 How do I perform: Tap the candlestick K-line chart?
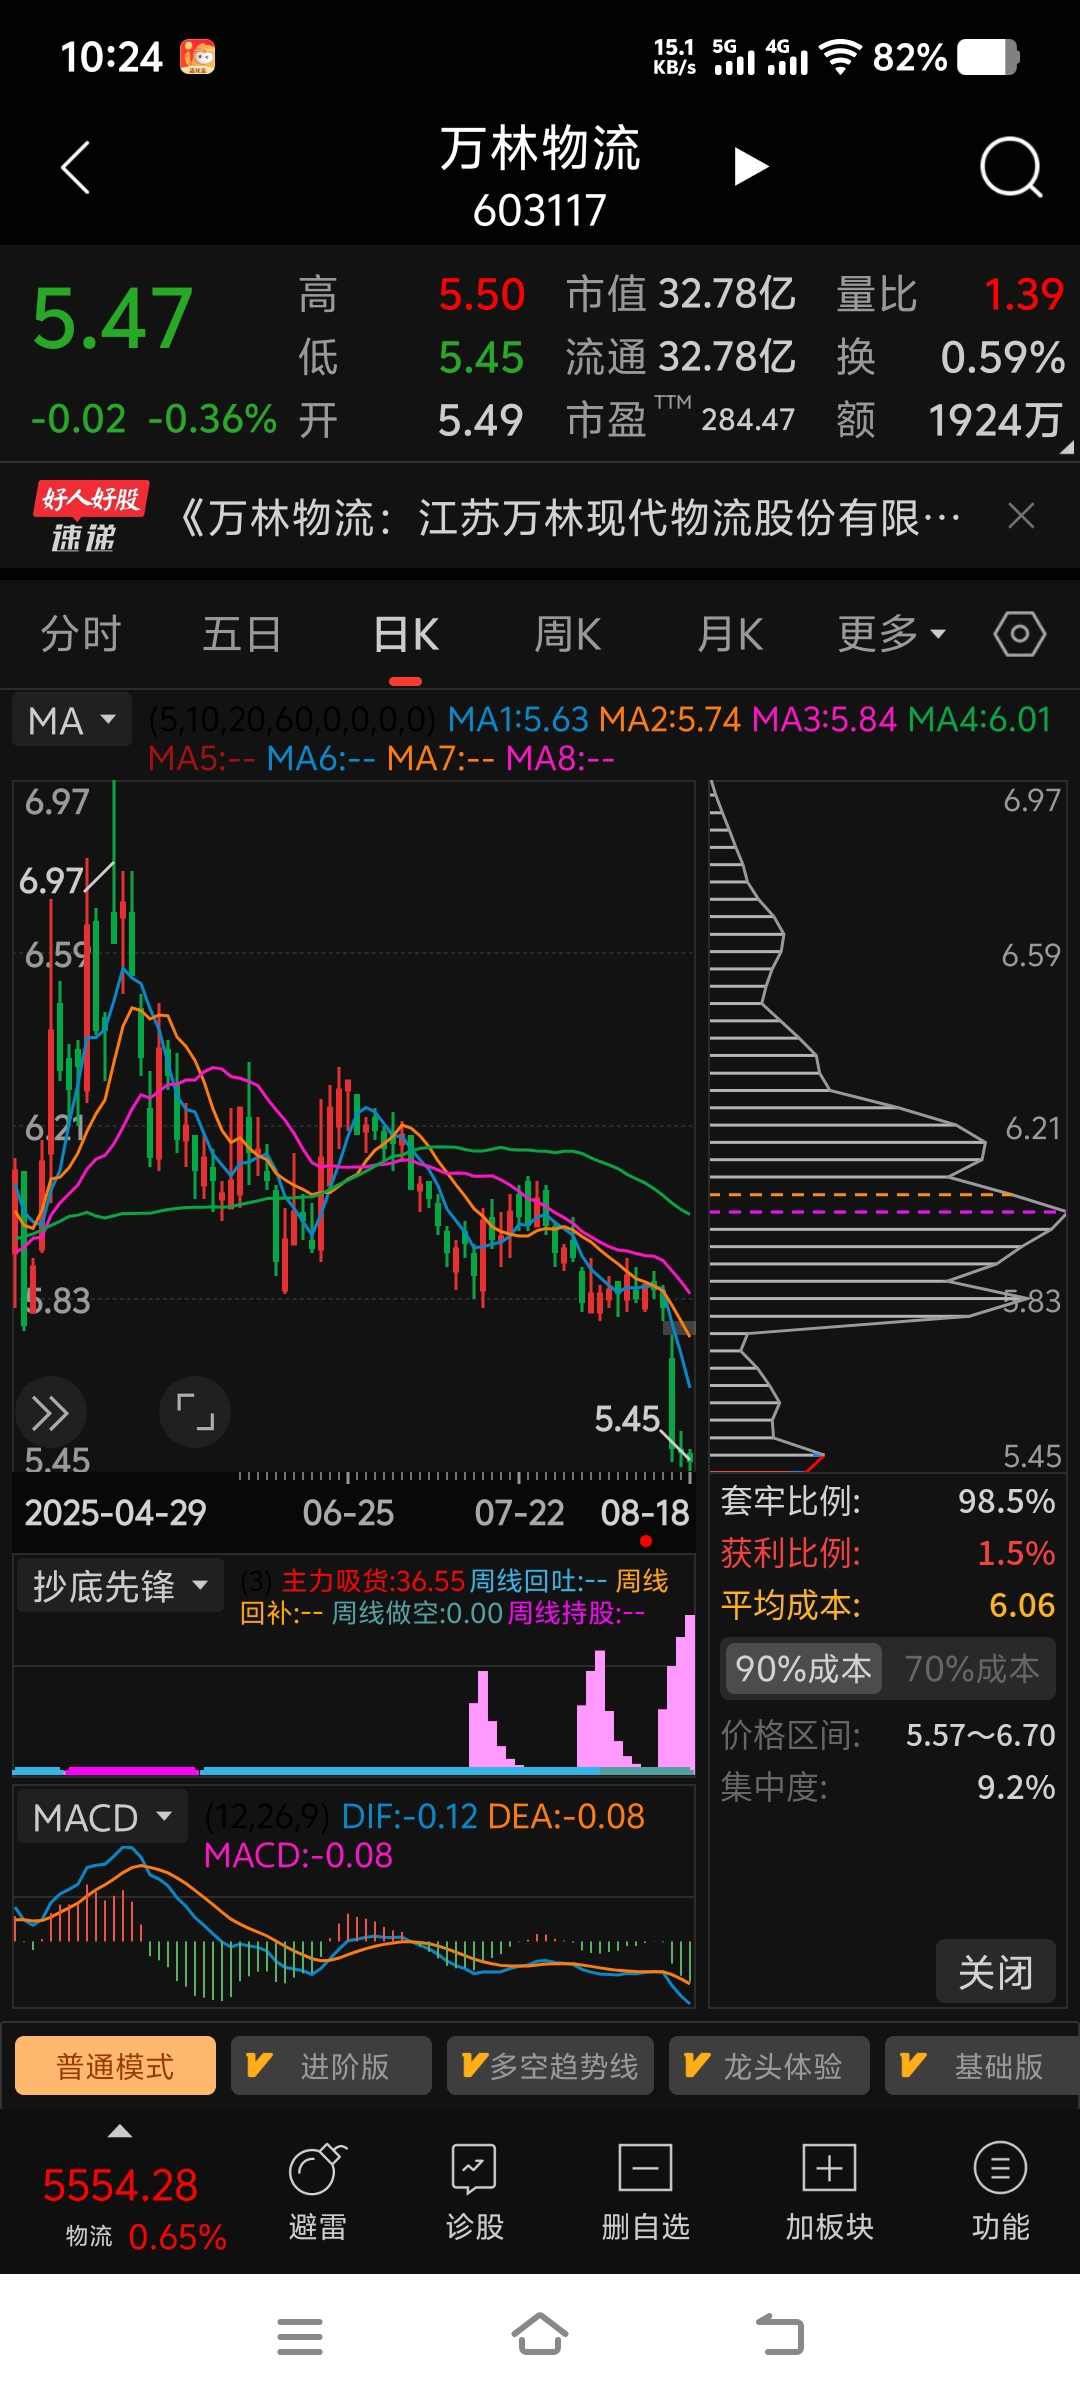point(354,1125)
